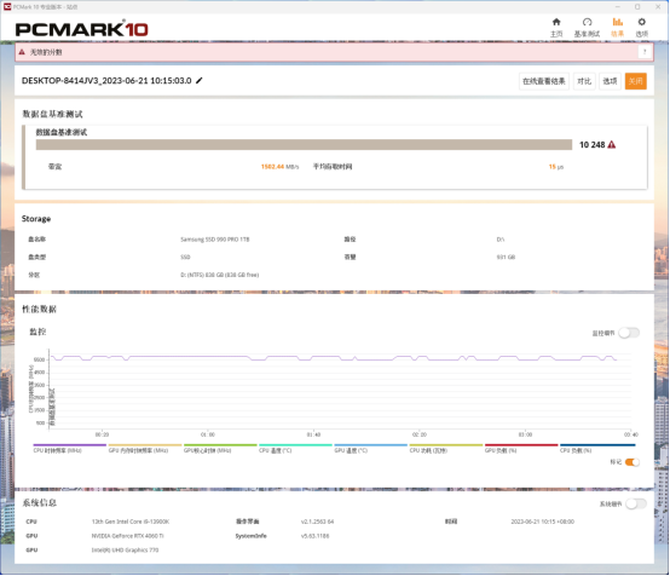Screen dimensions: 670x576
Task: Click the 监控 subsection heading
Action: (37, 332)
